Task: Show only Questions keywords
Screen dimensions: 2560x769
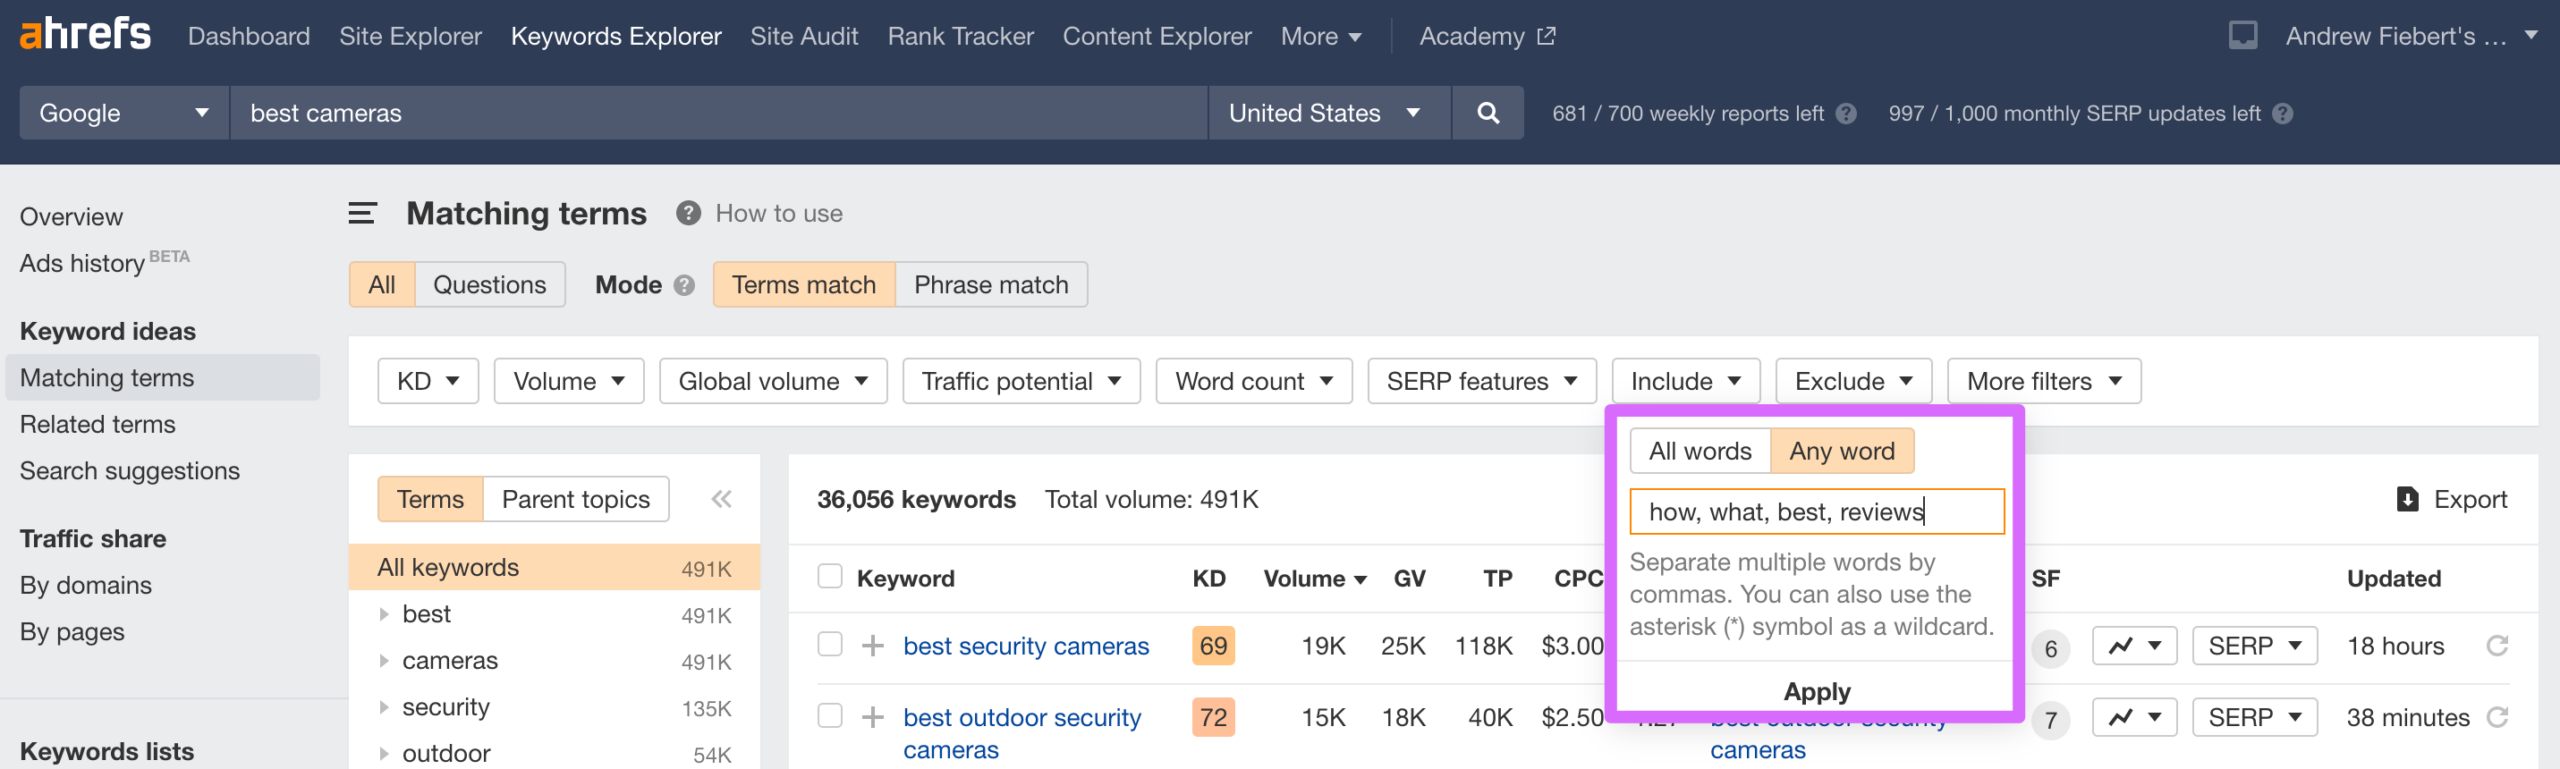Action: click(x=489, y=285)
